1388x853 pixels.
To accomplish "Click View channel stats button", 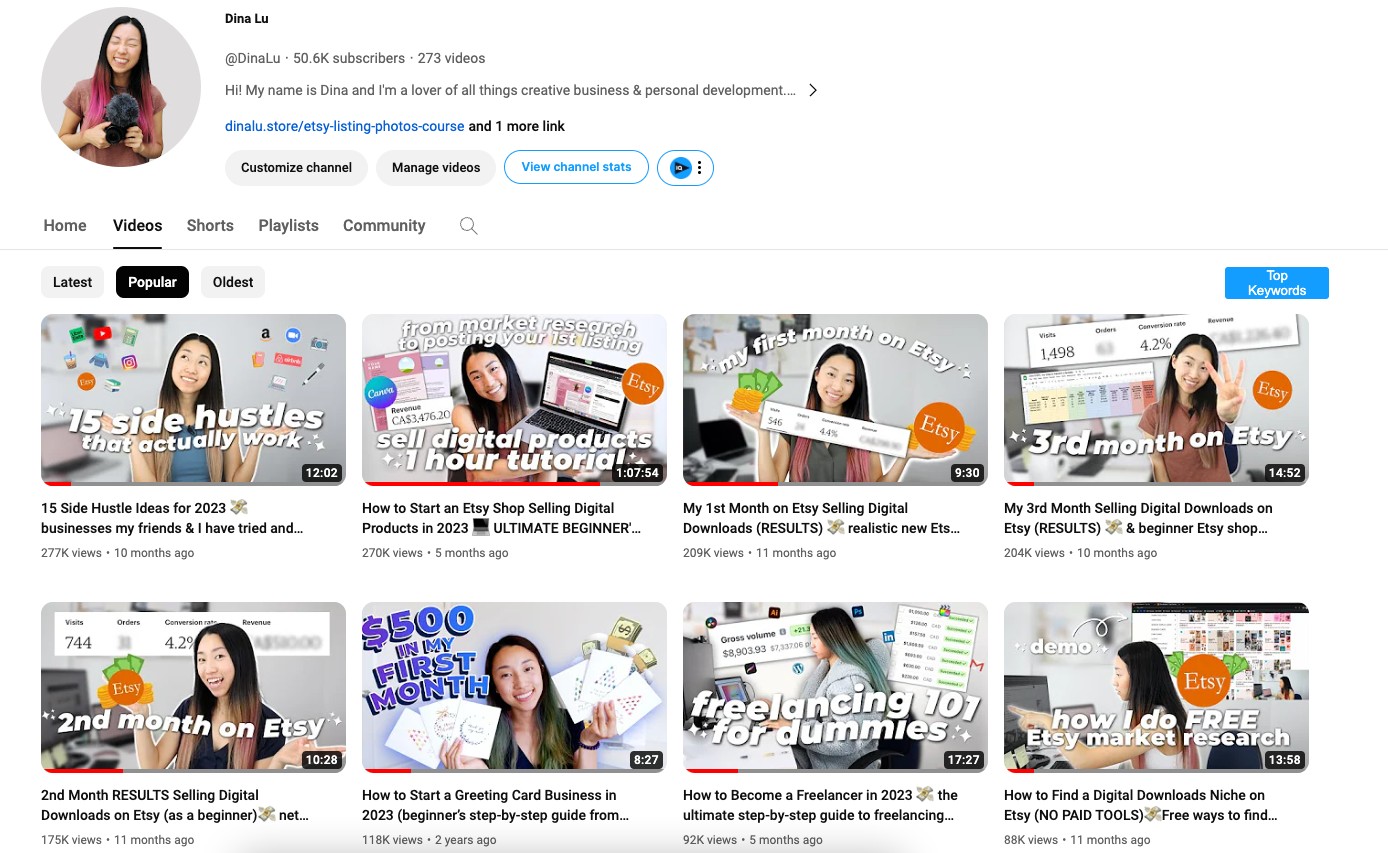I will point(576,167).
